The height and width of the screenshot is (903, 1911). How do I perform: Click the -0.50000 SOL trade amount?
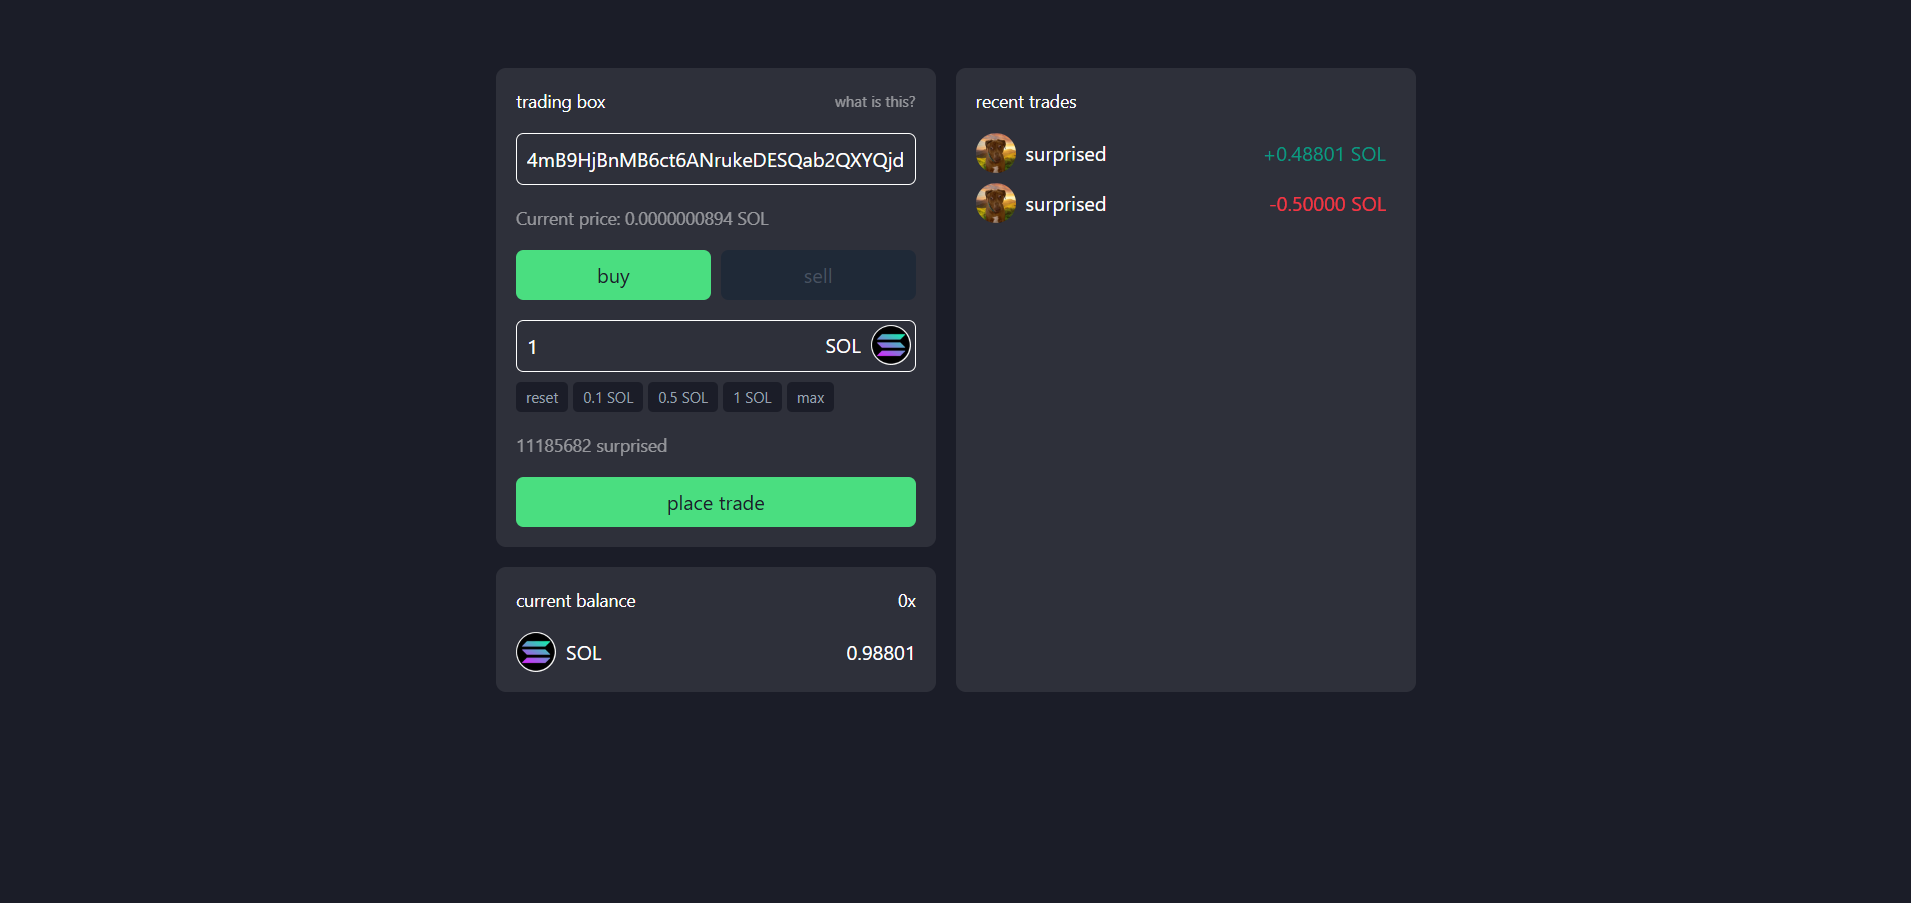(1327, 205)
